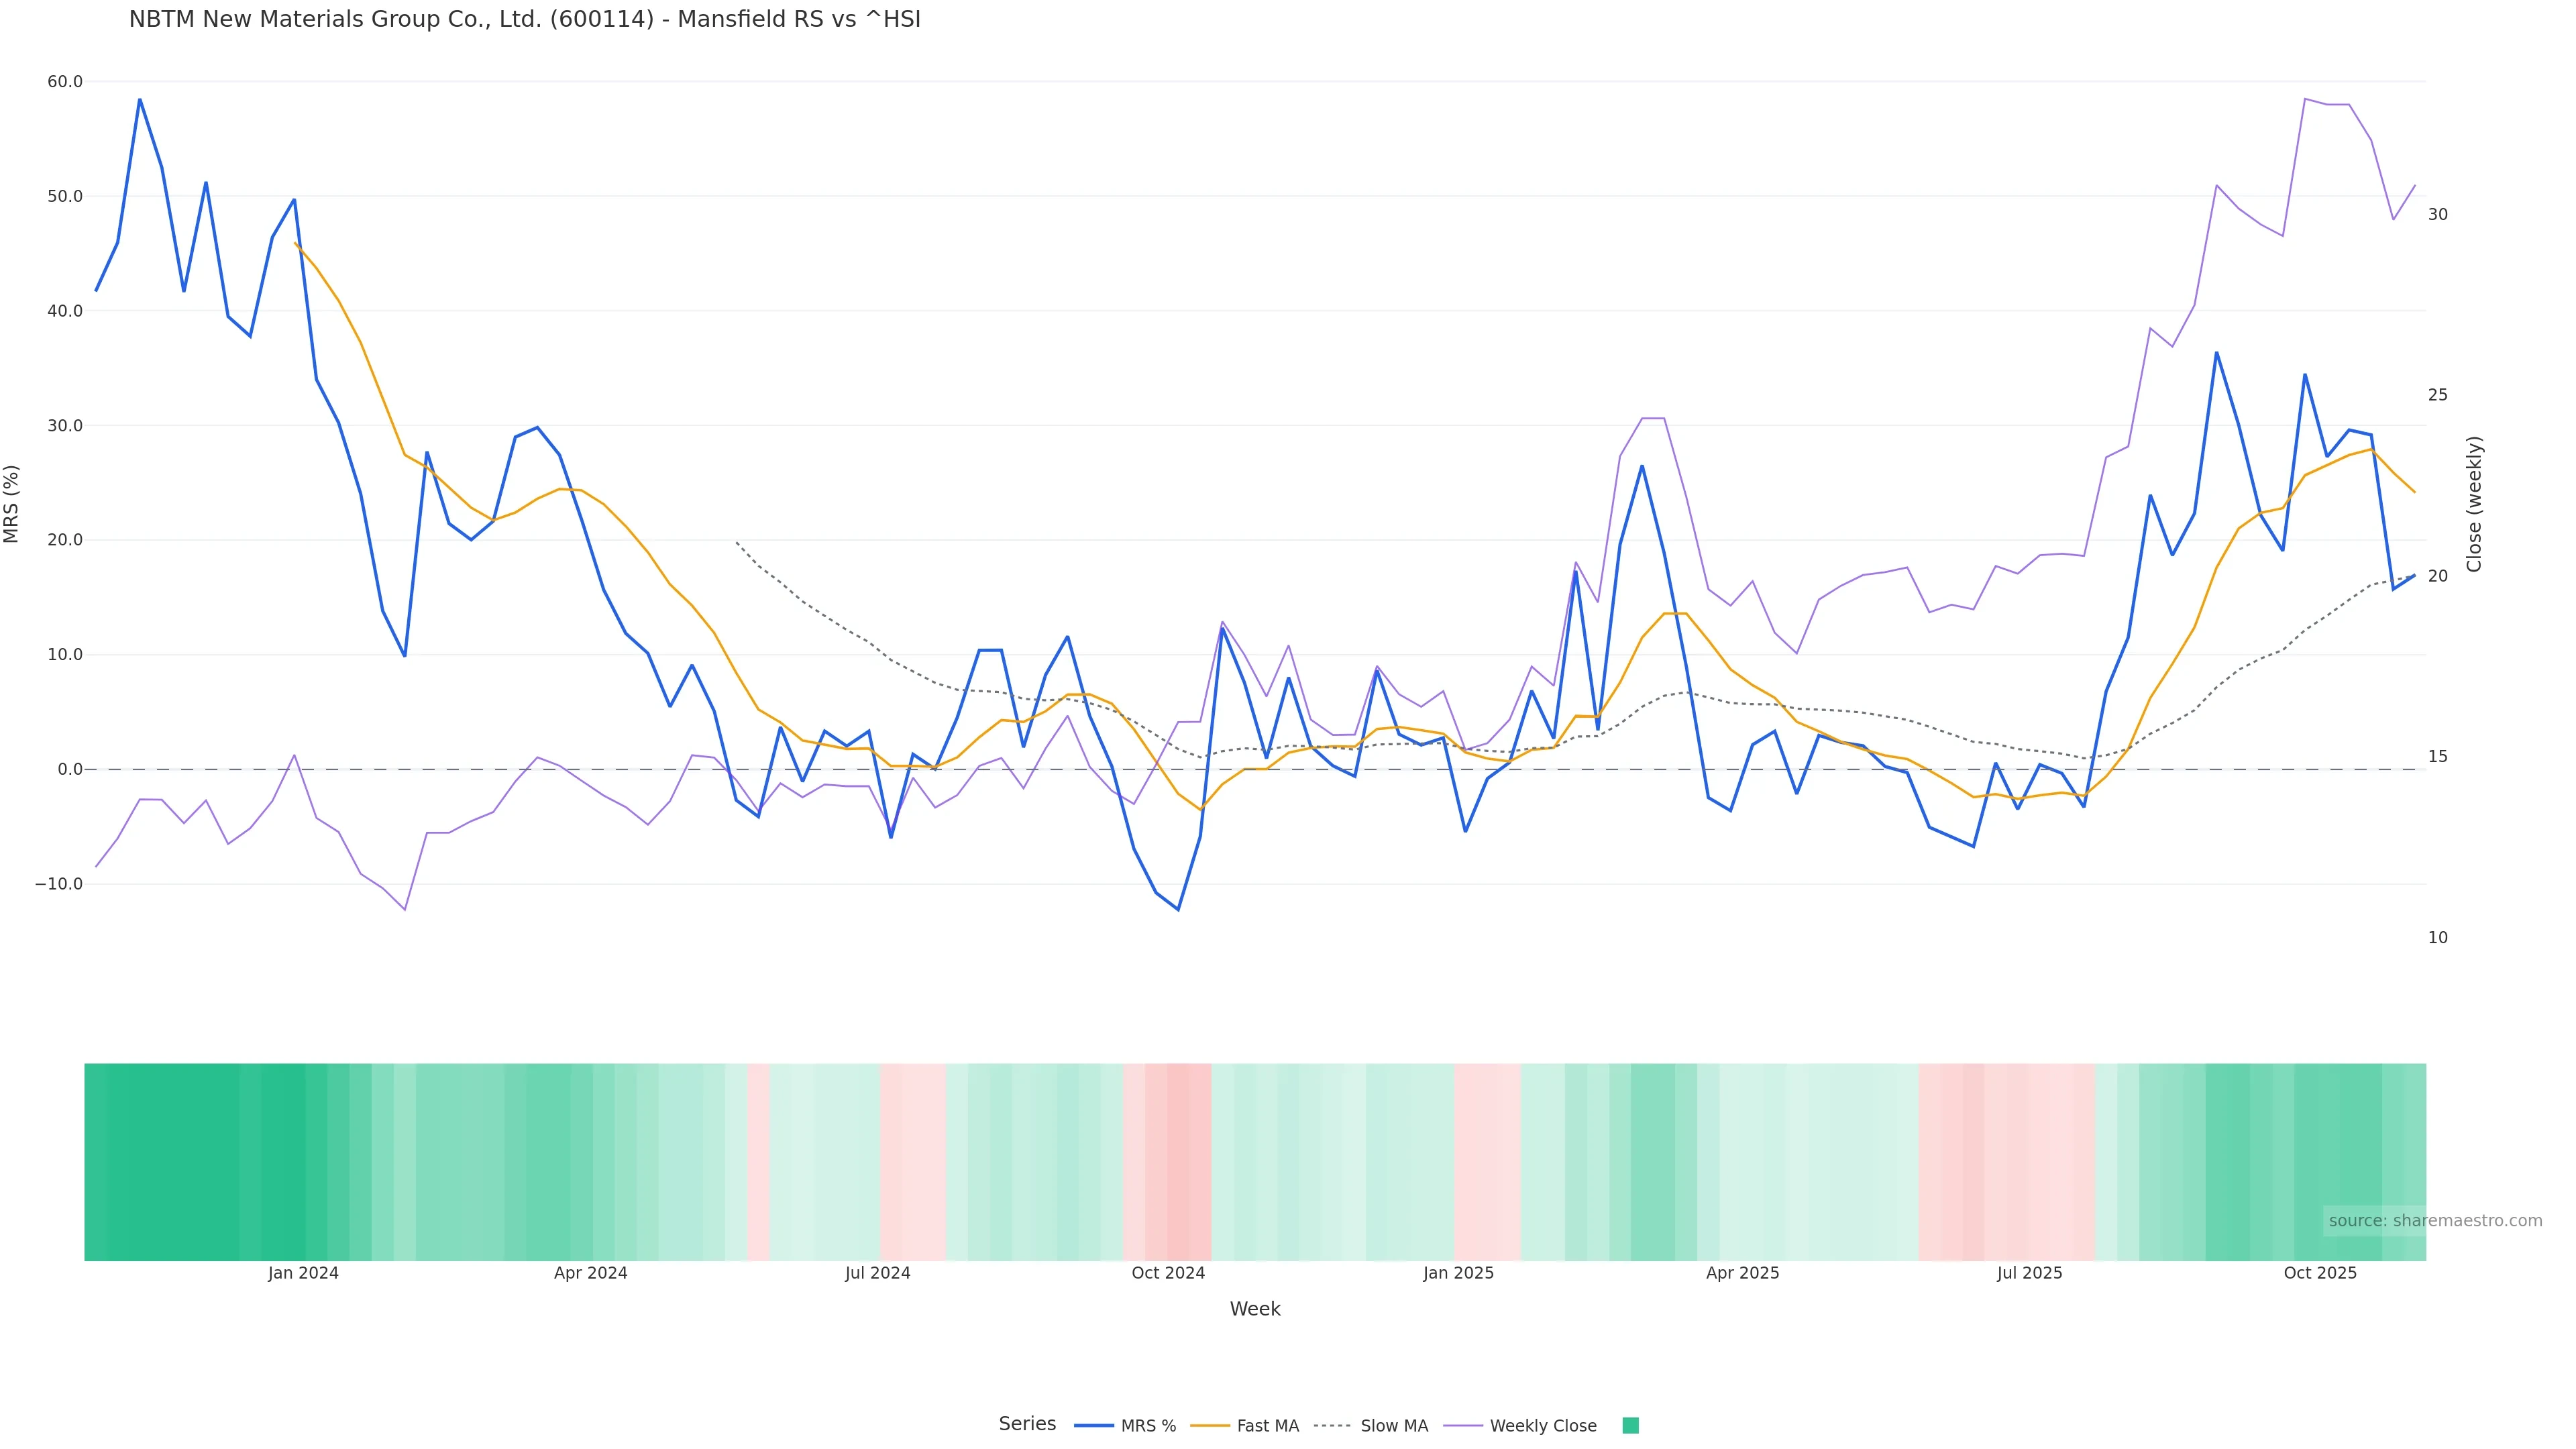Viewport: 2576px width, 1449px height.
Task: Click the −10.0 tick on MRS axis
Action: click(59, 884)
